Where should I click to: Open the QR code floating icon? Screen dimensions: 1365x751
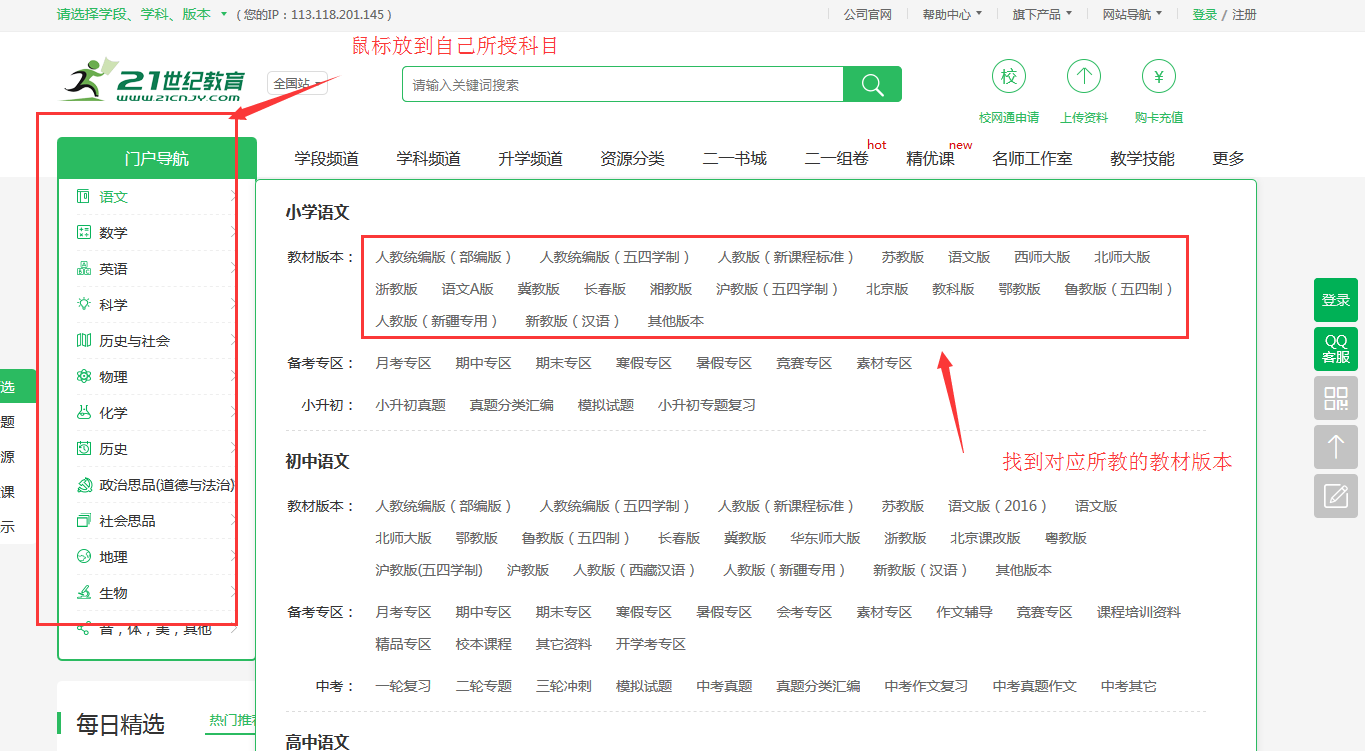pyautogui.click(x=1335, y=398)
